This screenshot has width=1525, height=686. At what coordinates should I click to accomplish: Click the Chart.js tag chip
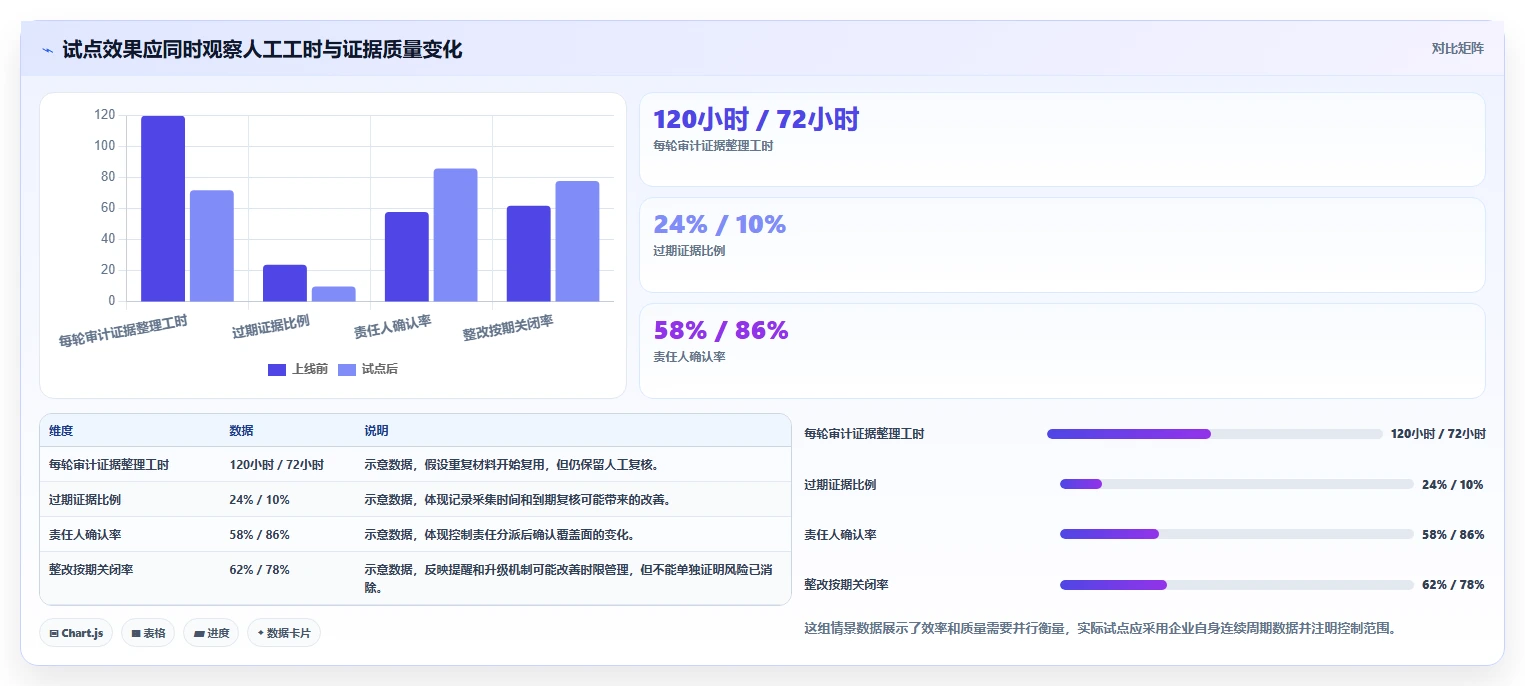coord(76,633)
